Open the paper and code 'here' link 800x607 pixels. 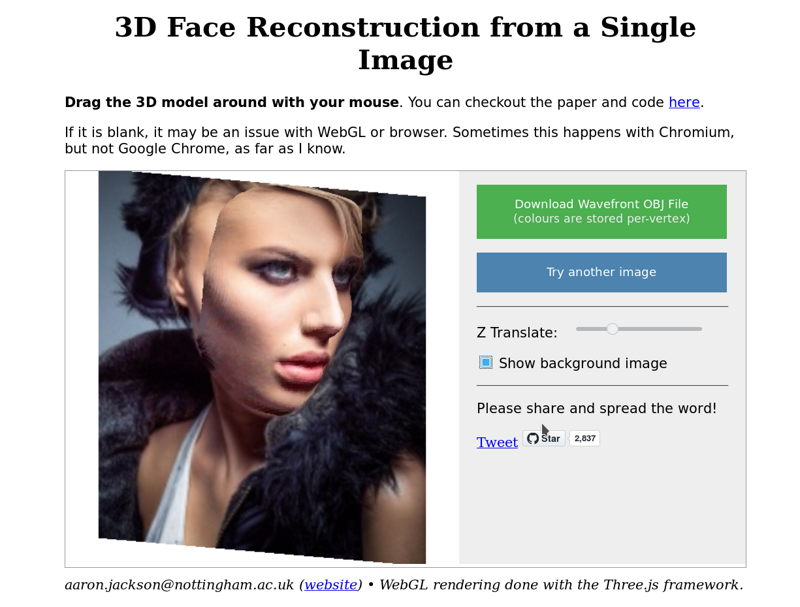pos(684,103)
